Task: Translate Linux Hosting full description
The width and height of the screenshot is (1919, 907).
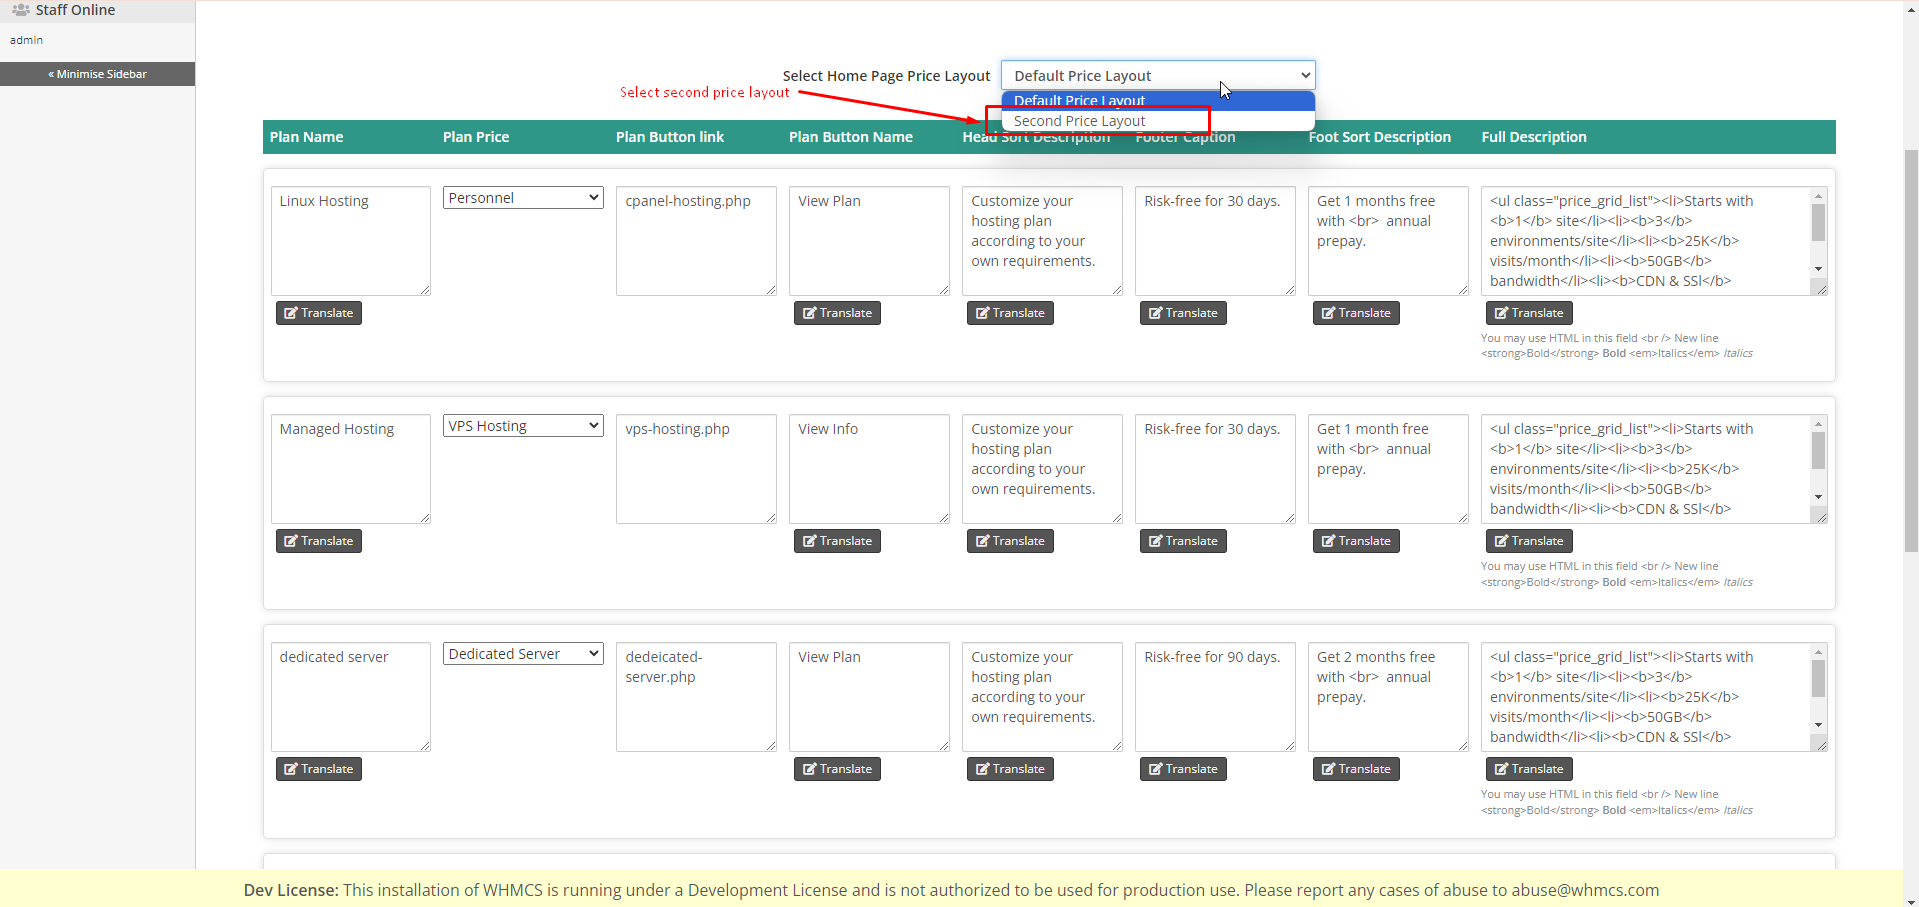Action: [x=1528, y=313]
